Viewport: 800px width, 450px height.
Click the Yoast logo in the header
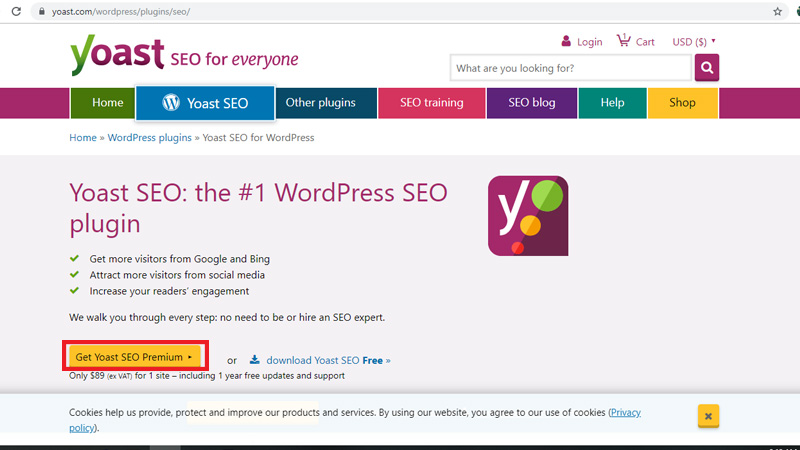(117, 55)
